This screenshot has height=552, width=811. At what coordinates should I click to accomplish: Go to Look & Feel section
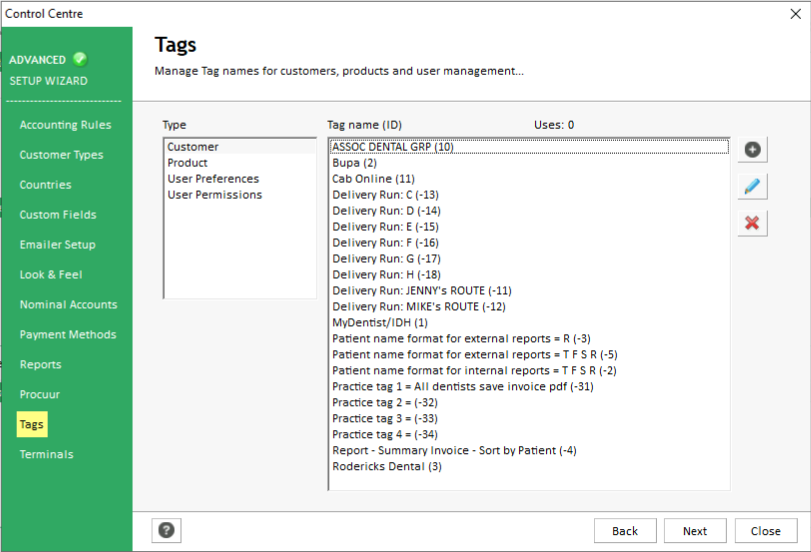tap(51, 275)
